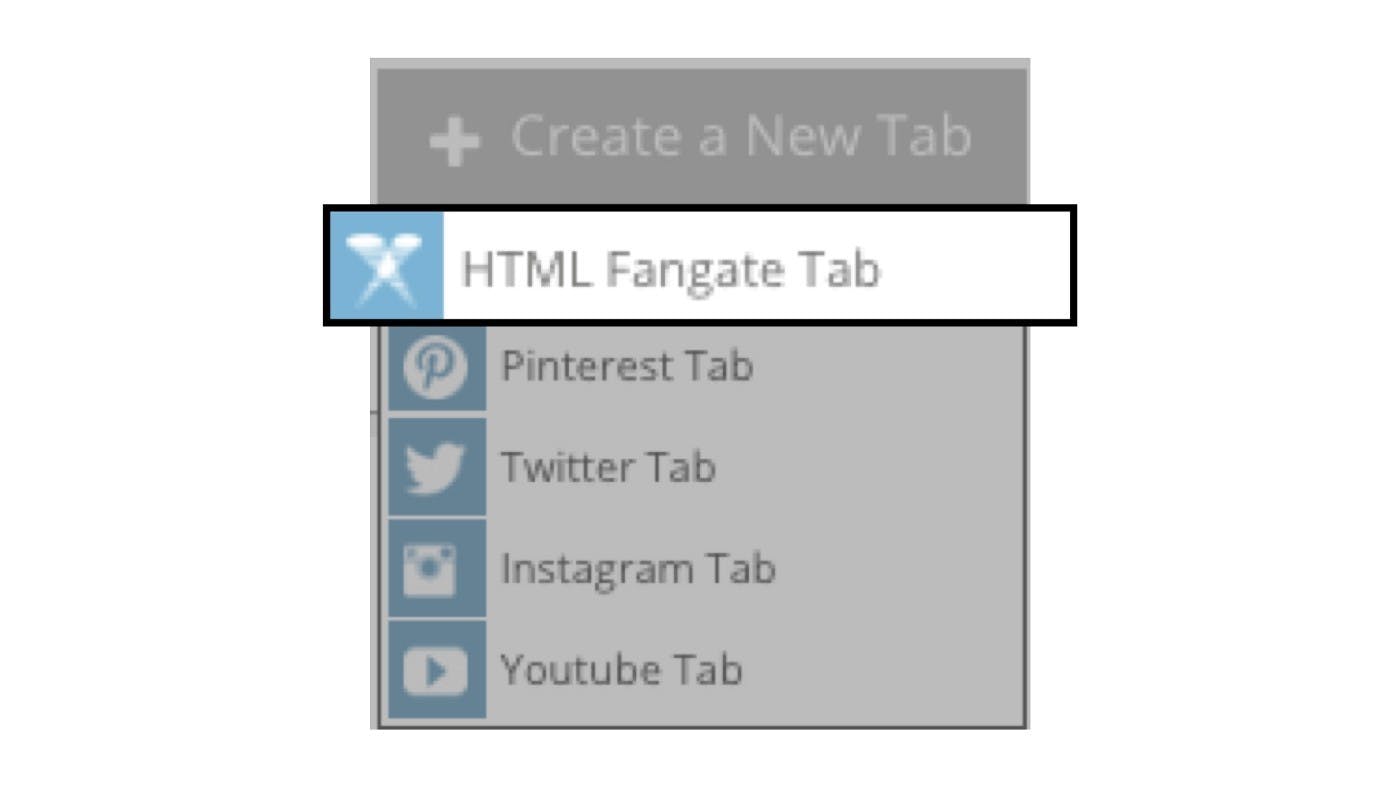
Task: Click the 'Youtube Tab' label text
Action: pyautogui.click(x=621, y=669)
